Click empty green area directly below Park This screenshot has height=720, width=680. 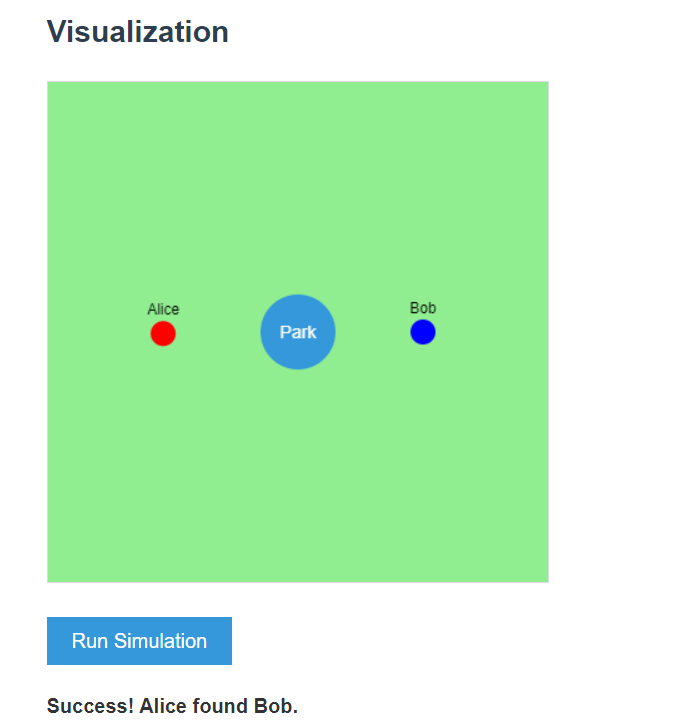point(298,460)
